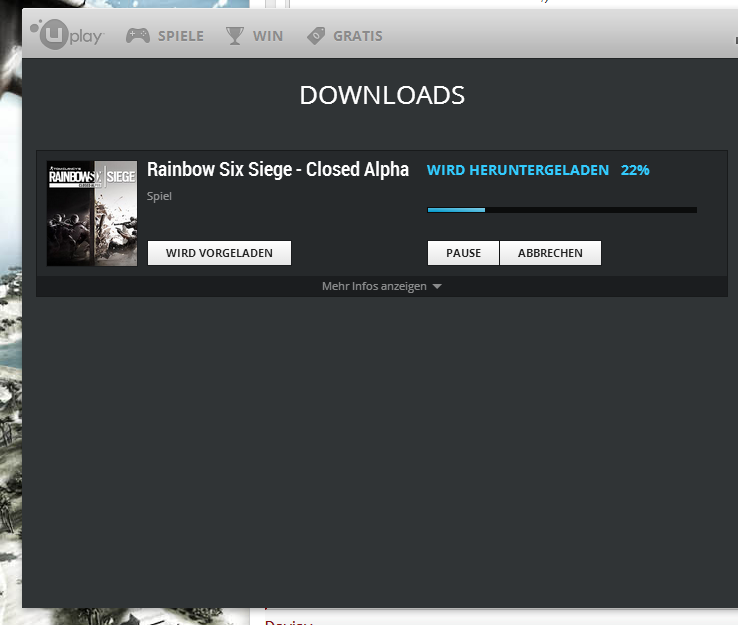The height and width of the screenshot is (625, 738).
Task: Click the Rainbow Six Siege cover thumbnail
Action: coord(92,213)
